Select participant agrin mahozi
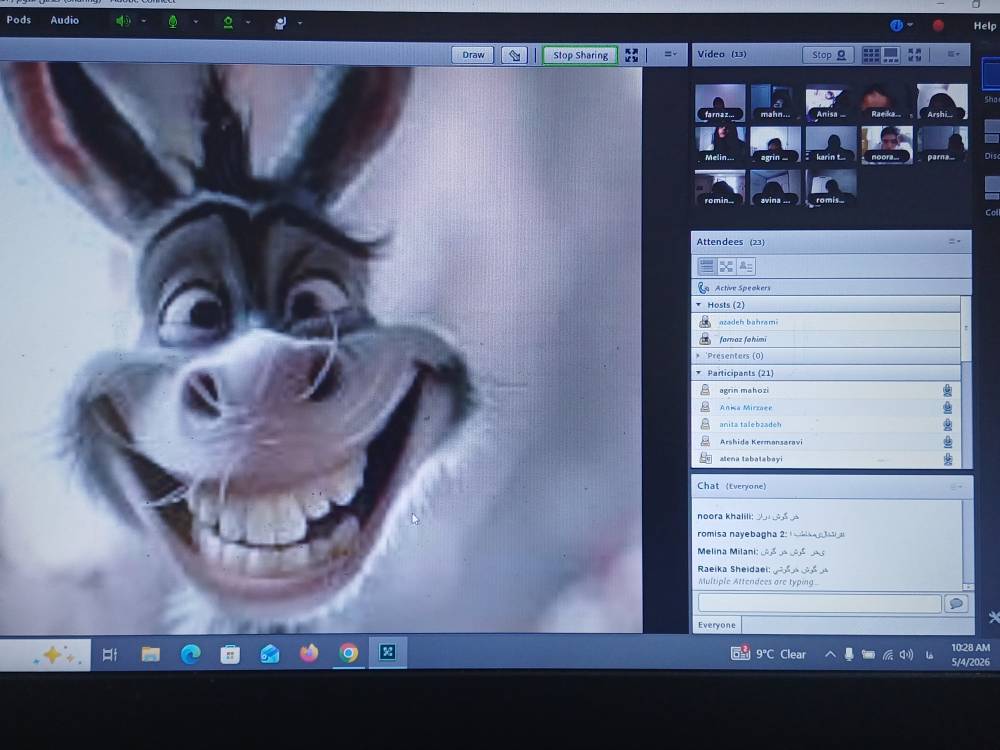 pyautogui.click(x=827, y=390)
